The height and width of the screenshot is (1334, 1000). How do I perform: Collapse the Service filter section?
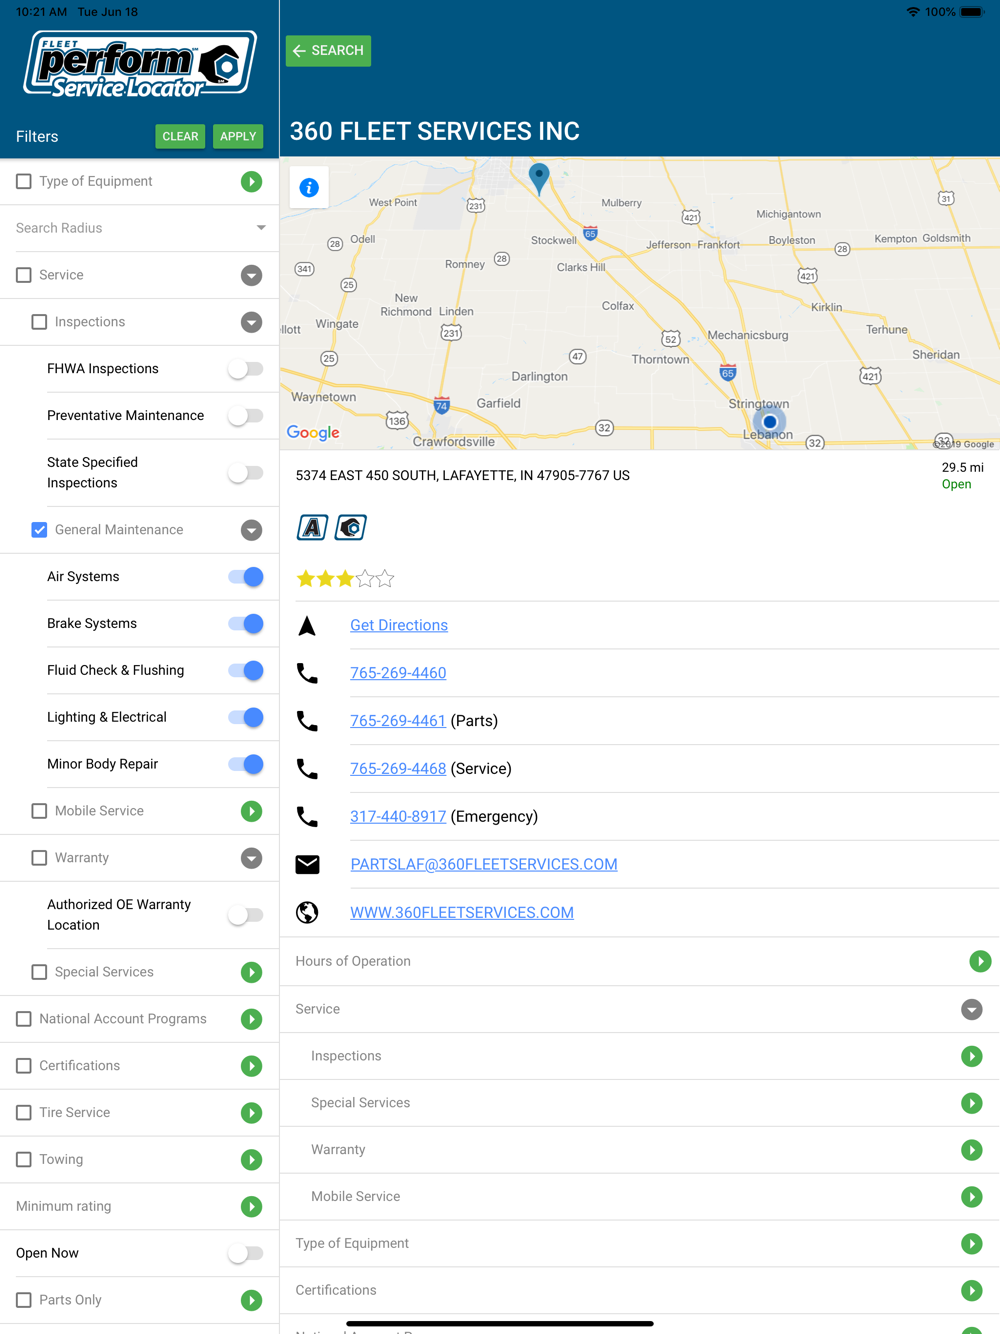[x=251, y=275]
